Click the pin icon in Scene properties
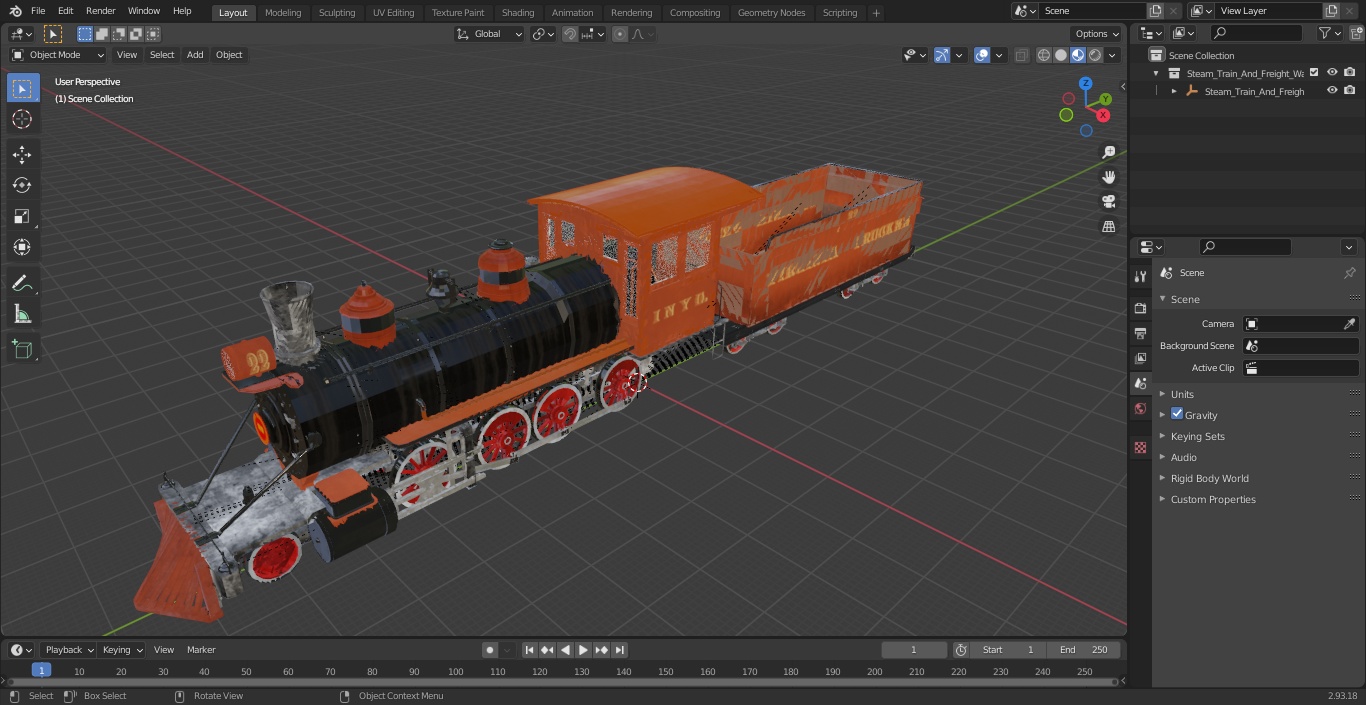 pyautogui.click(x=1349, y=273)
